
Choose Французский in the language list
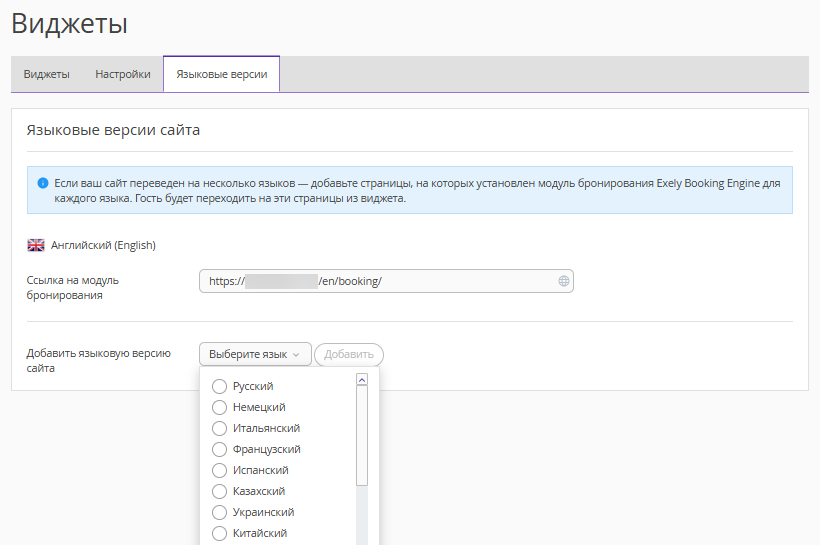point(219,449)
